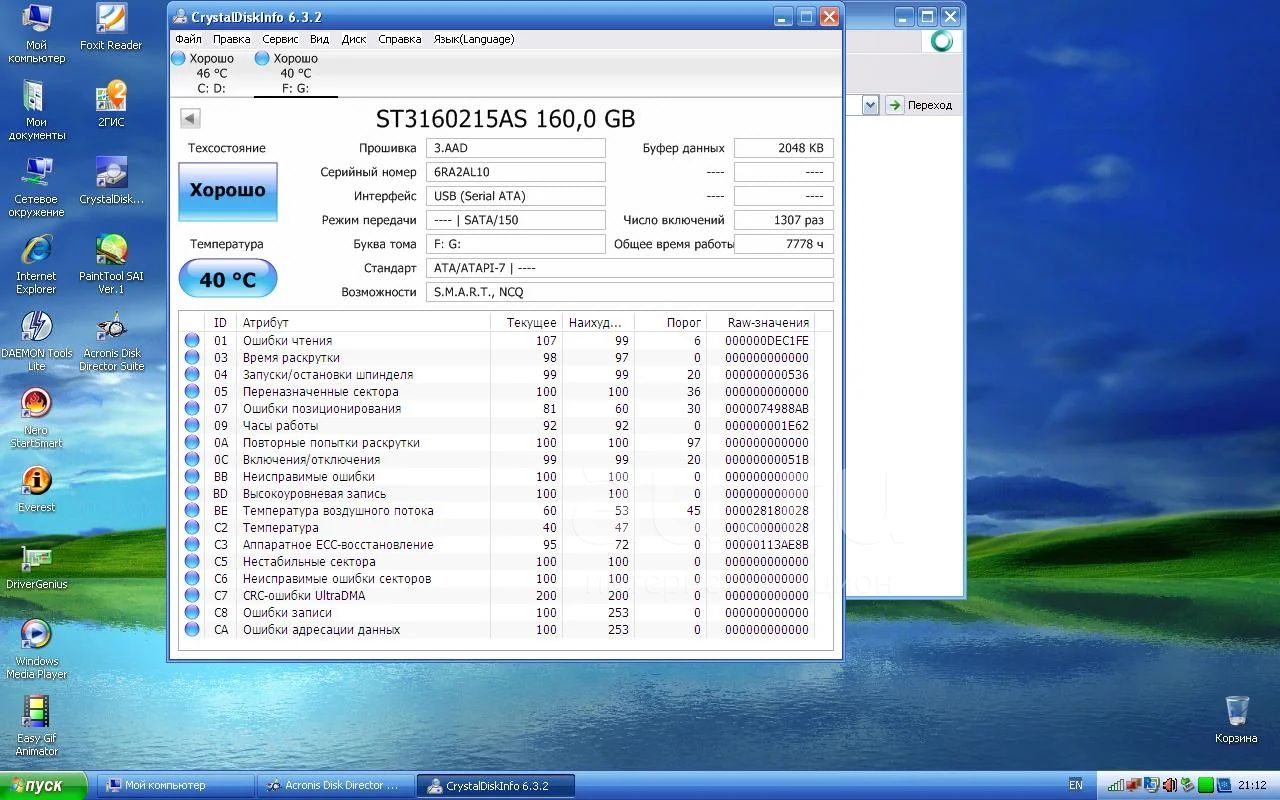Switch to Acronis Disk Director taskbar button
This screenshot has width=1280, height=800.
pyautogui.click(x=335, y=786)
